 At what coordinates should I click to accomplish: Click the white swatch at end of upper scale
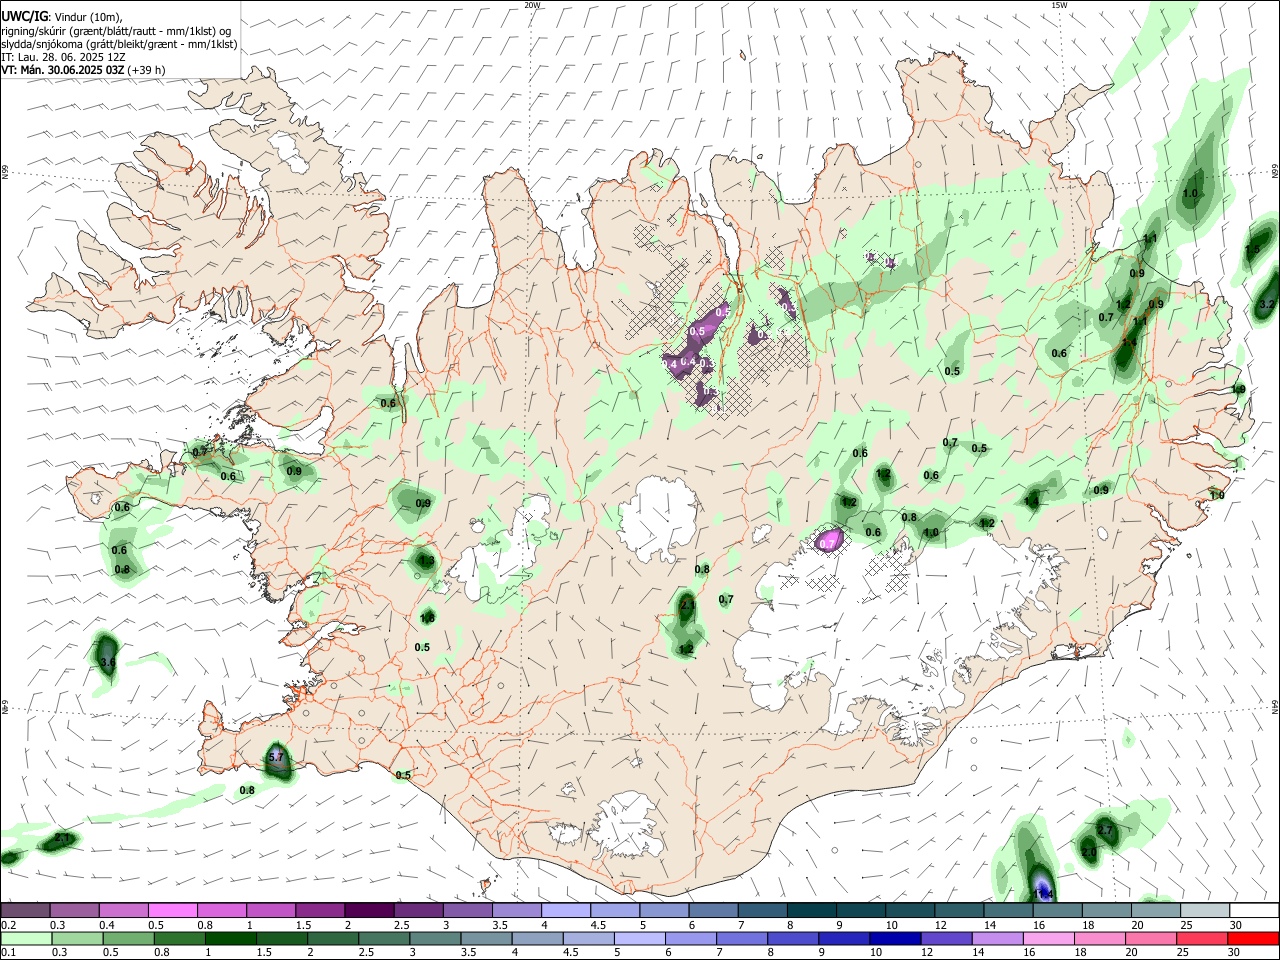[x=1254, y=910]
